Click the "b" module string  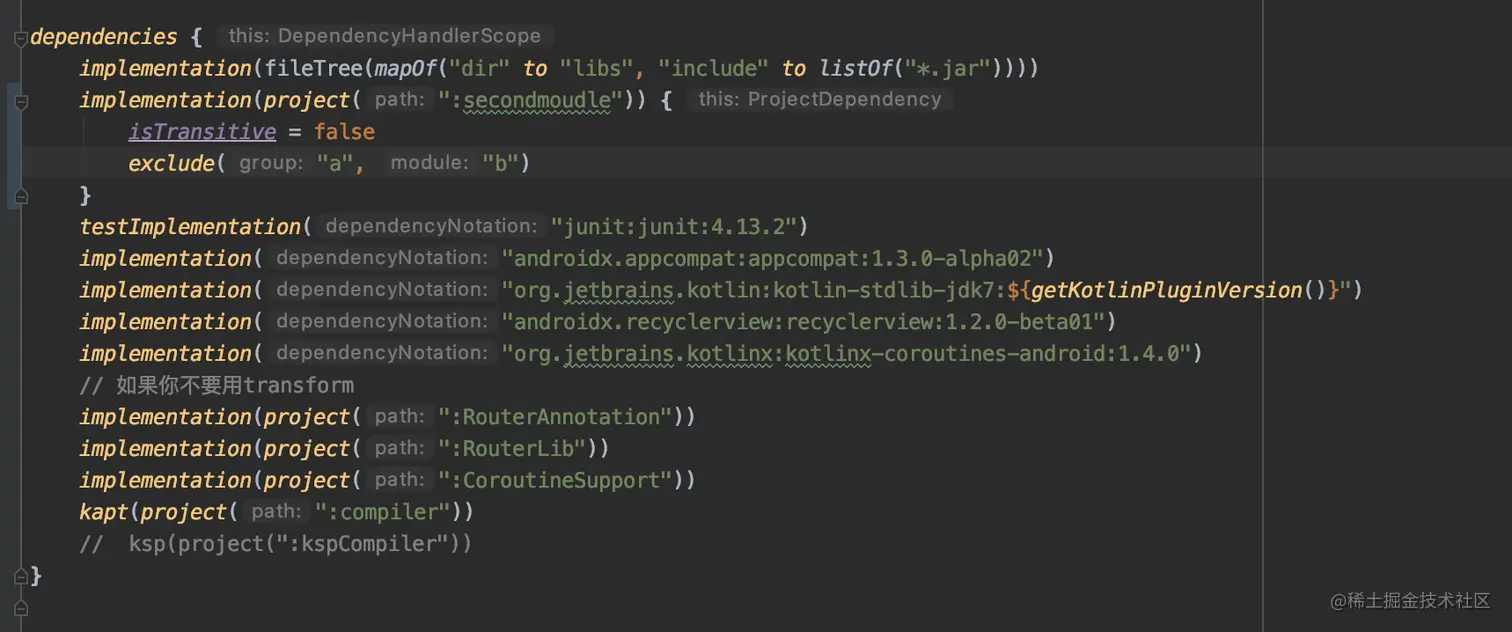point(500,163)
